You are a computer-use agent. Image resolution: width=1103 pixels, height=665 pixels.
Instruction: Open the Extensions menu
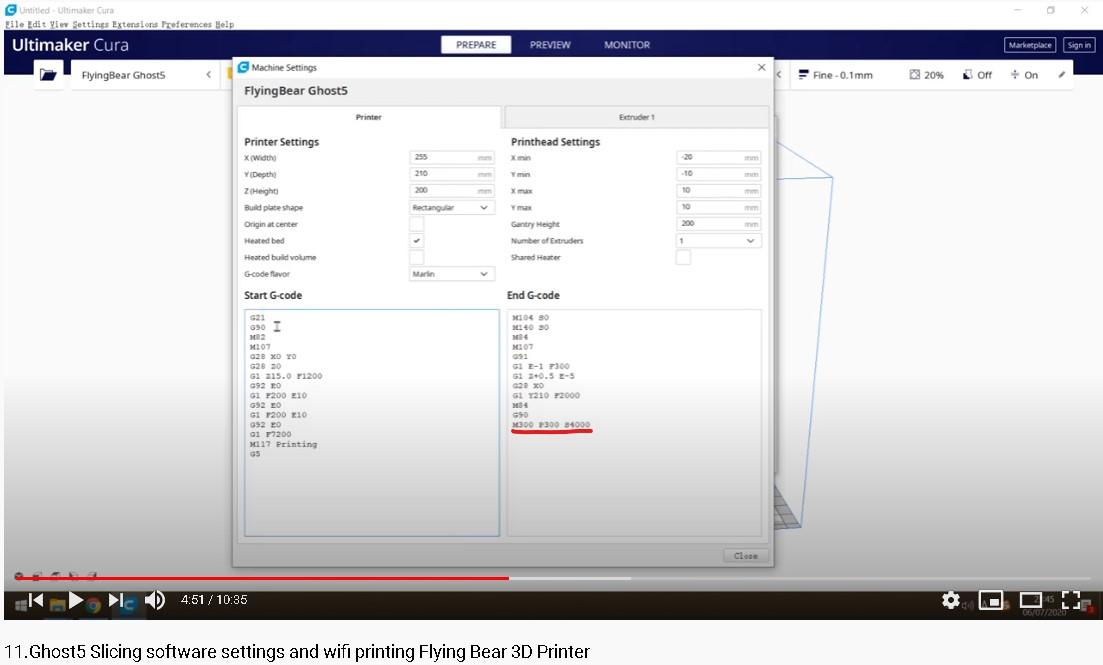(x=135, y=24)
